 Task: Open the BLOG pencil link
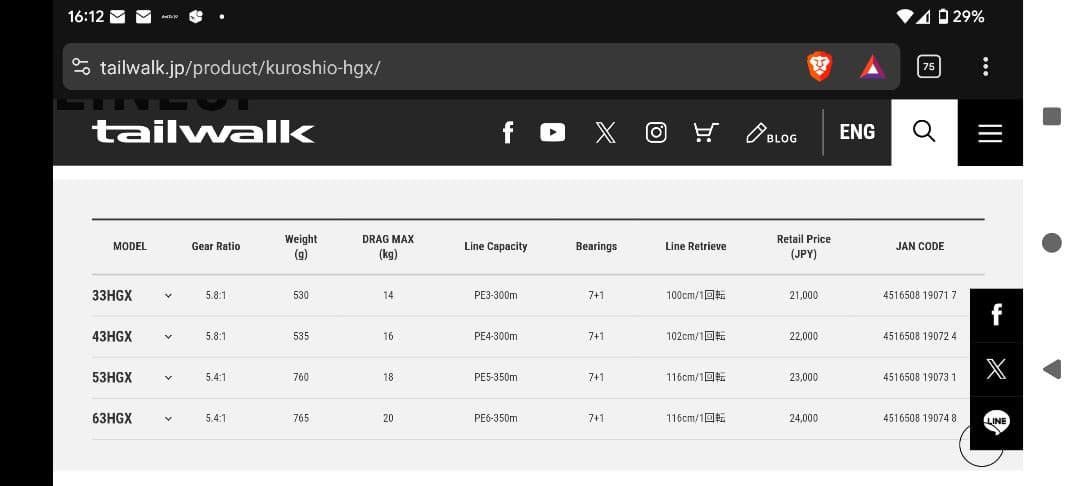coord(771,134)
